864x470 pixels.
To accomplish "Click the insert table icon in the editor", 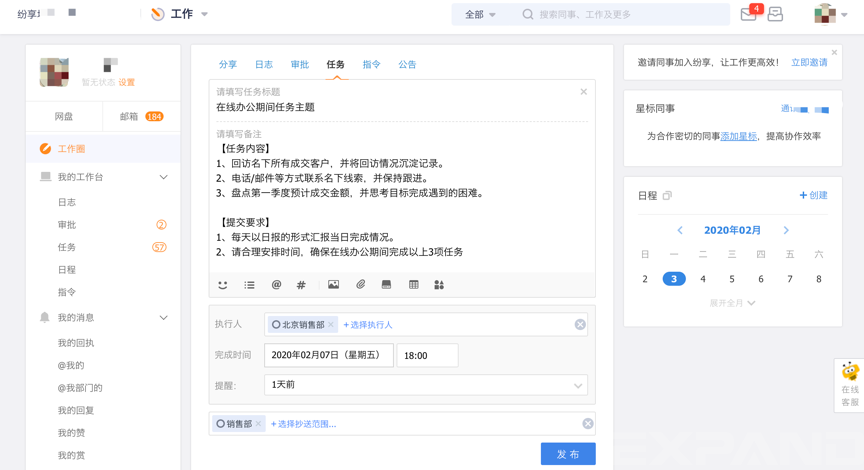I will coord(414,285).
